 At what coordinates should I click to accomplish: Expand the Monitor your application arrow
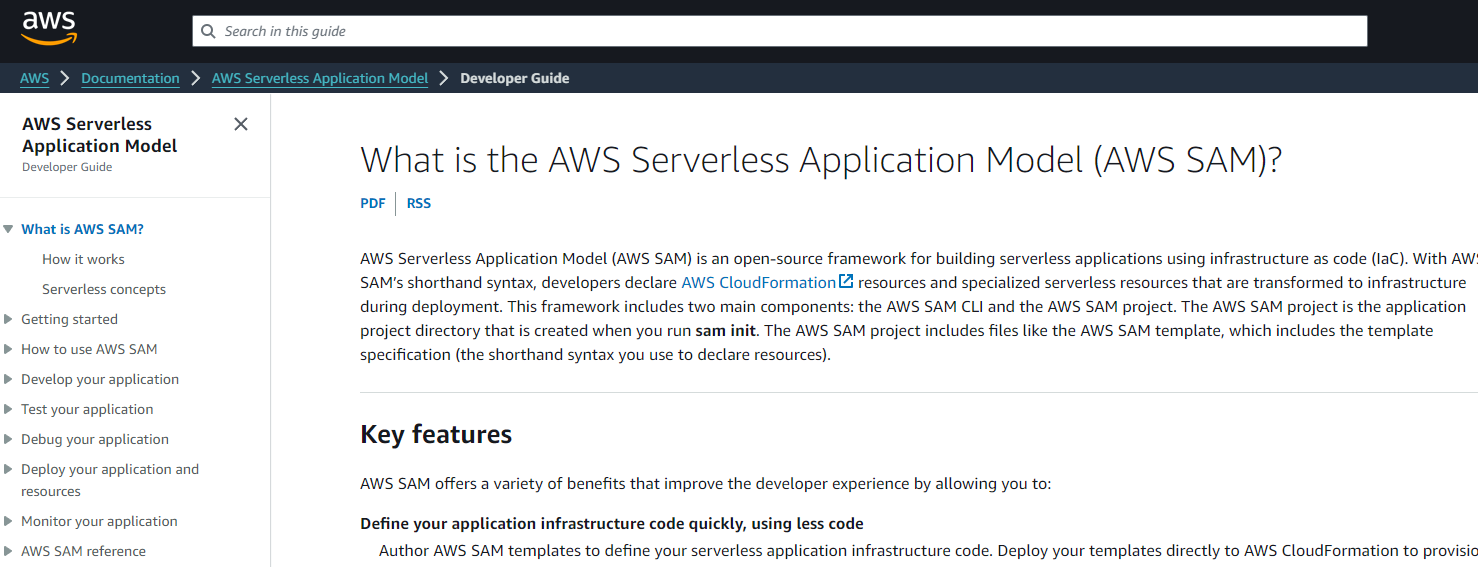[8, 521]
